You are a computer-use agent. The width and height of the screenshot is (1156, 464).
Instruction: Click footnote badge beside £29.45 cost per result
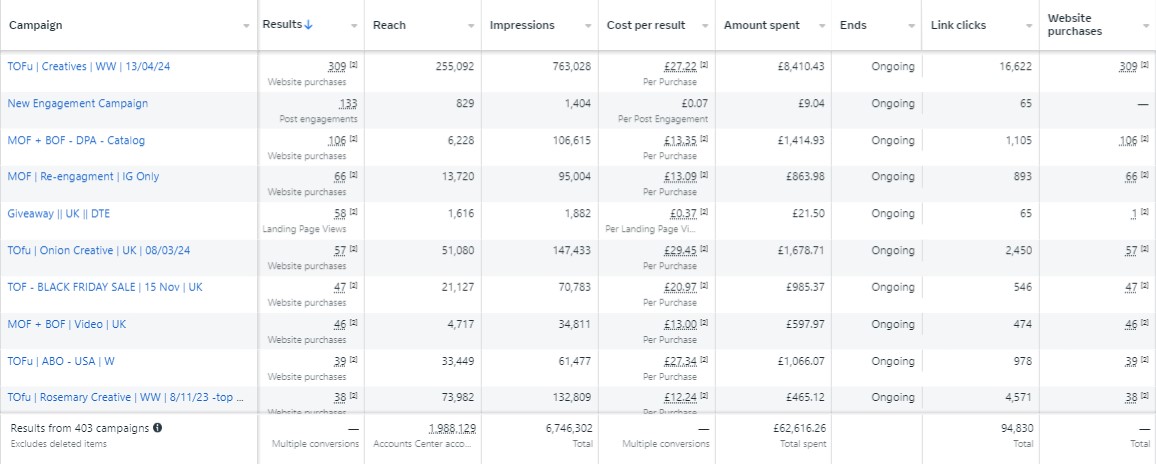[x=705, y=251]
